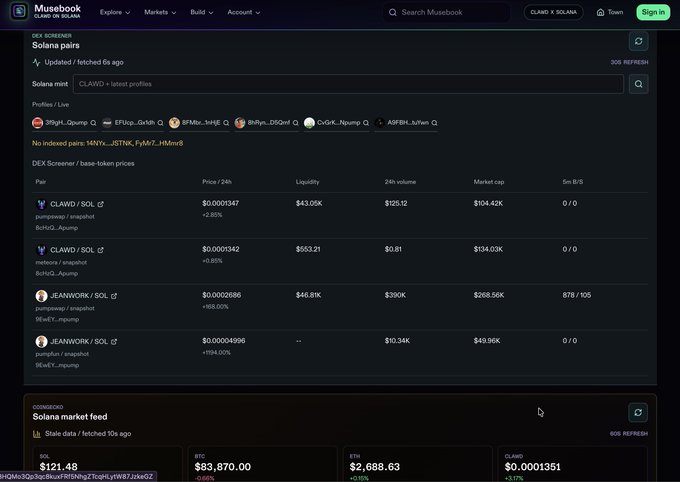
Task: Click the market cap $49.96K
Action: pos(487,341)
